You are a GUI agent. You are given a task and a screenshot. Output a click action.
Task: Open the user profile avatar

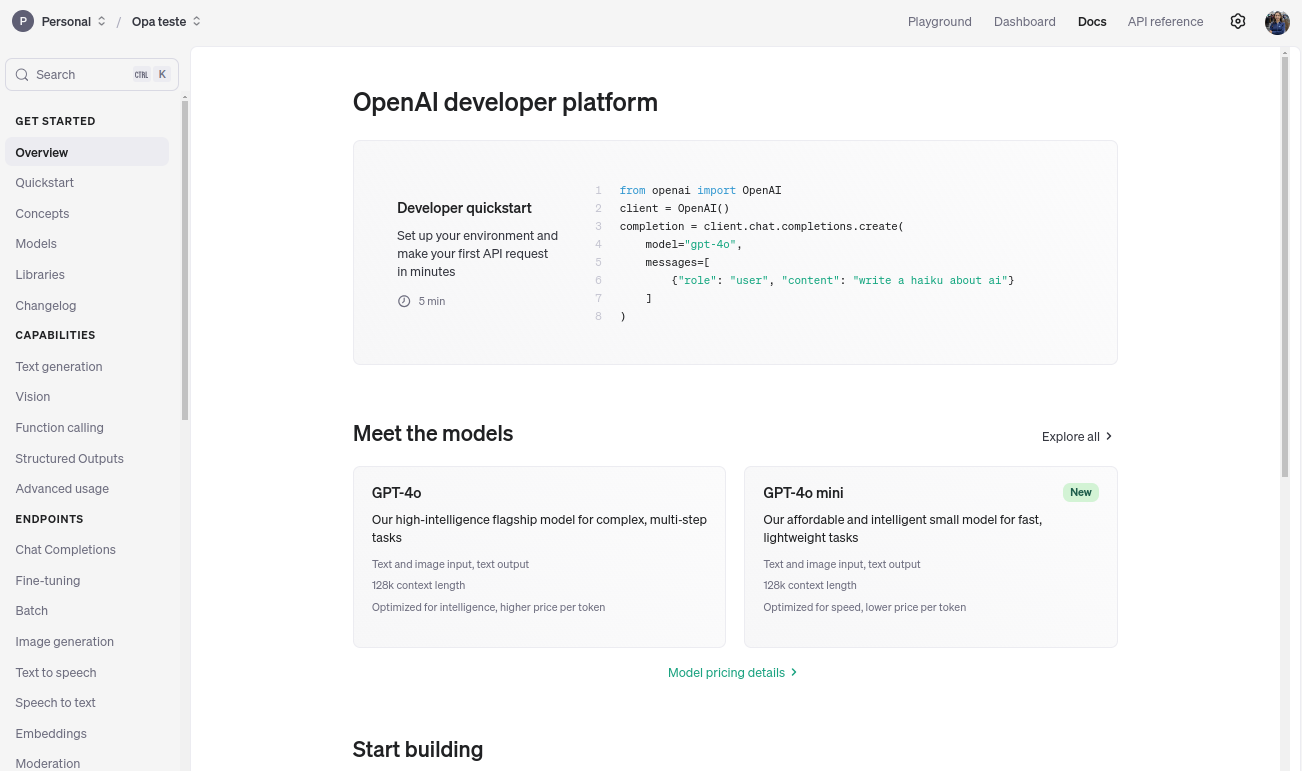click(x=1277, y=22)
